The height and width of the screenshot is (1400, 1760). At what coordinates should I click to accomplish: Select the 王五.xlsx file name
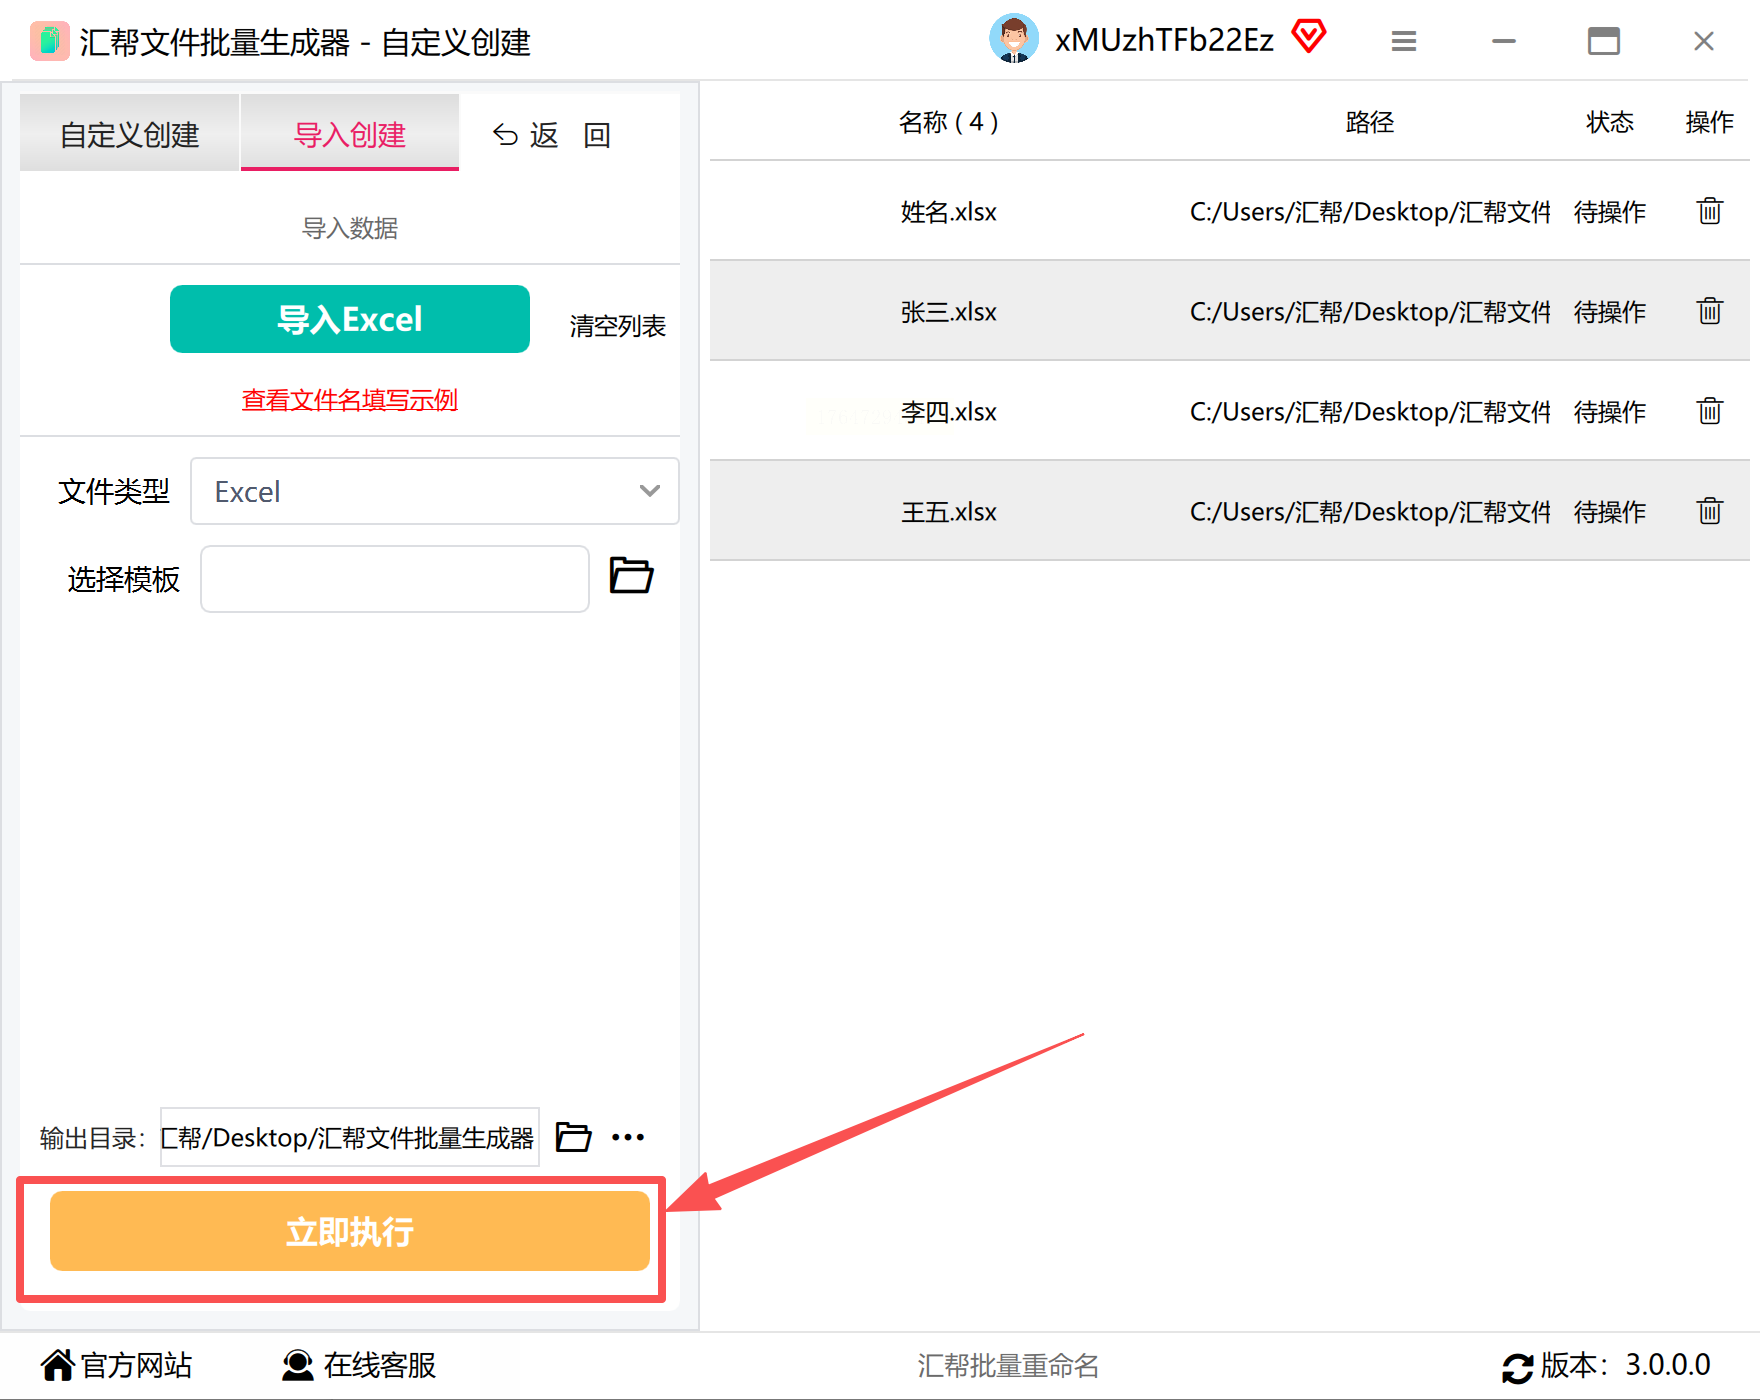click(x=949, y=511)
